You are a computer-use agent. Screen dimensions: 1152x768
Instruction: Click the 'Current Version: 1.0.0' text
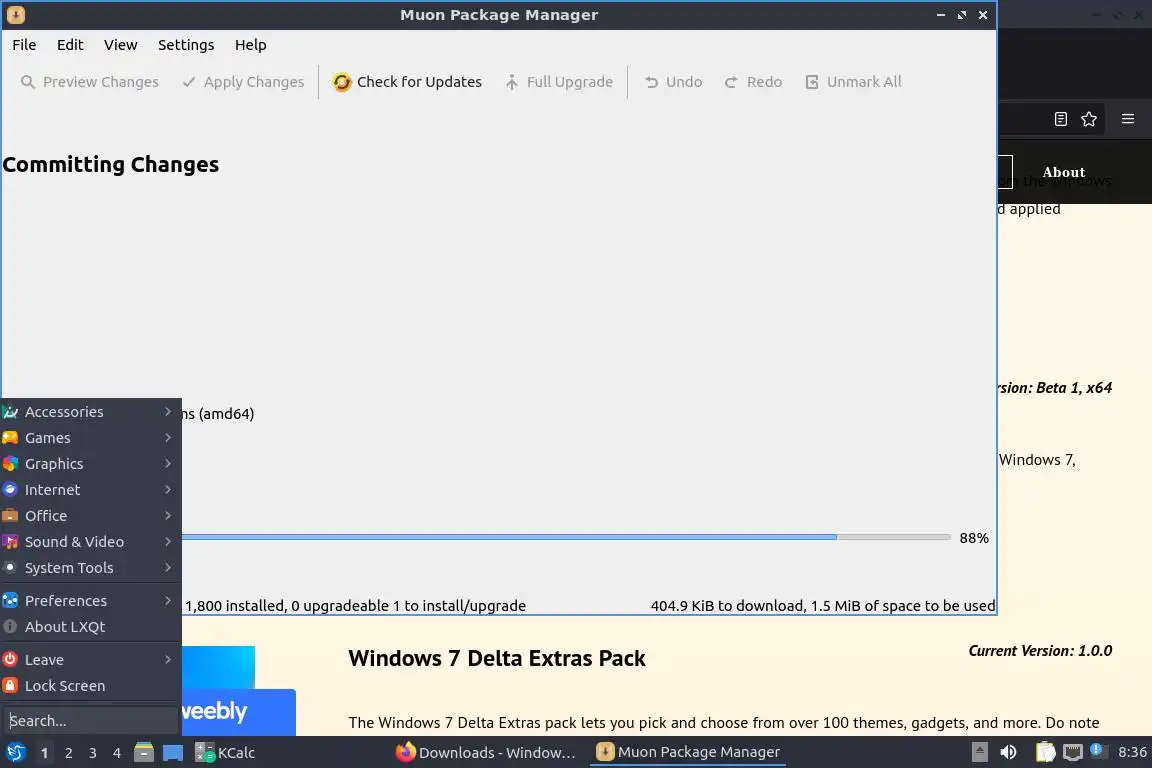(x=1040, y=650)
